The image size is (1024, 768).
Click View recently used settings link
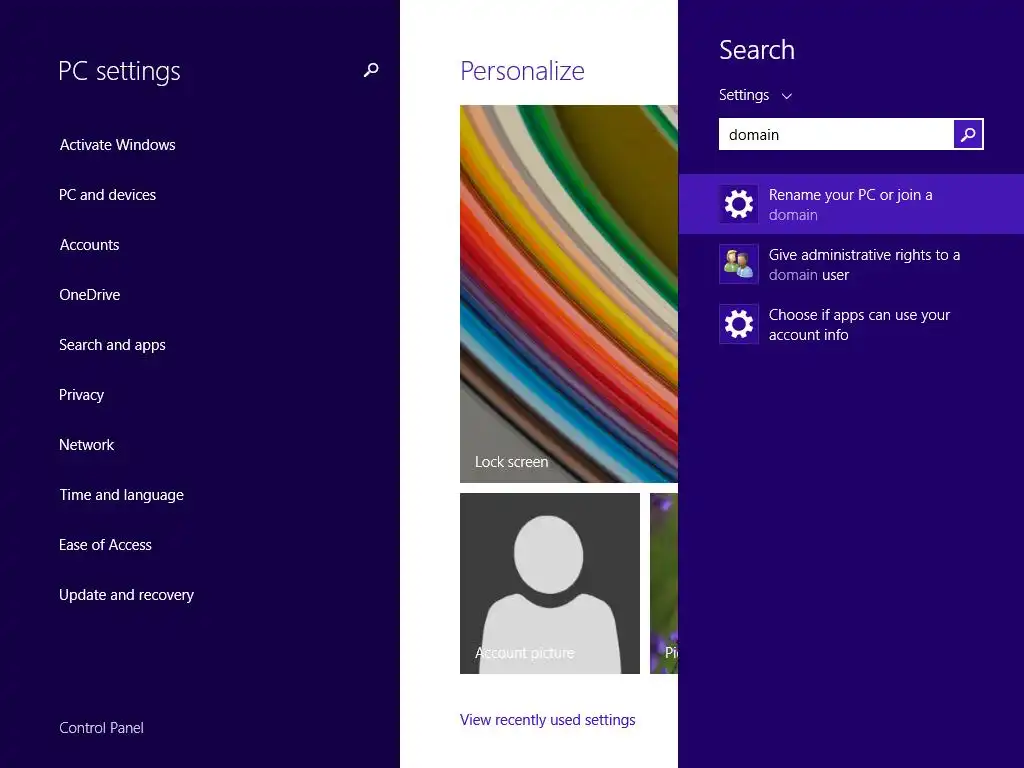(547, 720)
